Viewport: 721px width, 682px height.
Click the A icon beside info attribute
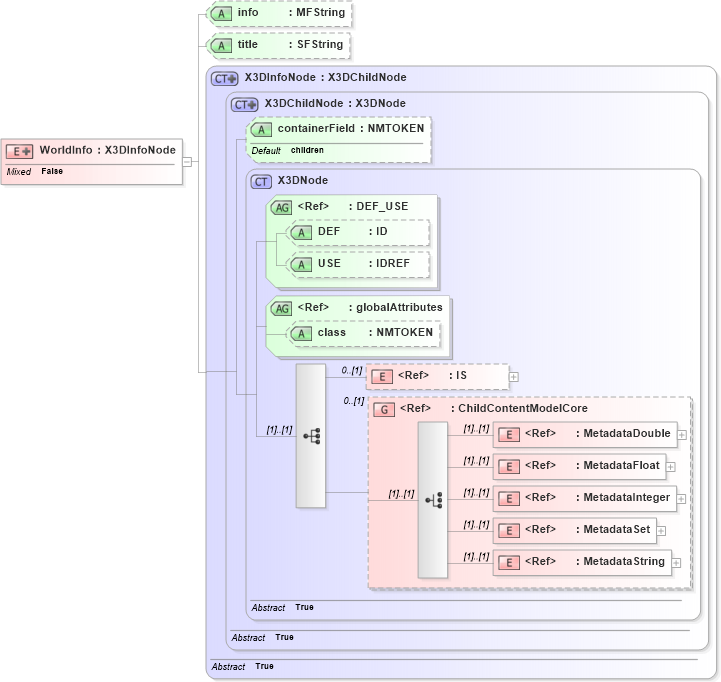click(x=221, y=14)
